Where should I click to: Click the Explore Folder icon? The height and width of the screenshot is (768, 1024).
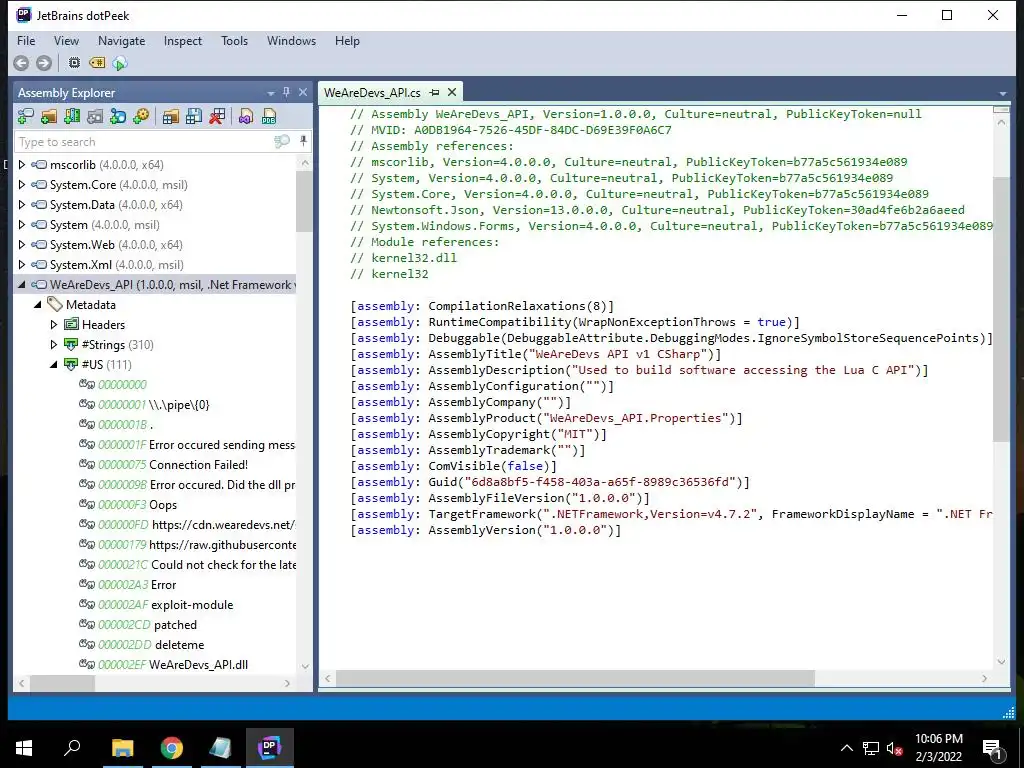[48, 117]
